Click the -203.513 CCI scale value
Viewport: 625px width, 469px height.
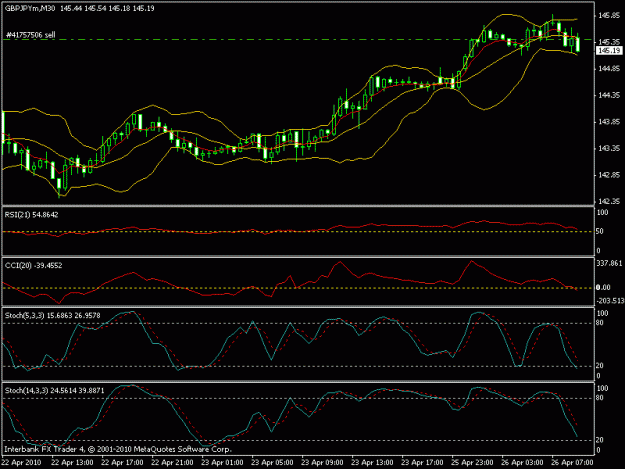610,301
